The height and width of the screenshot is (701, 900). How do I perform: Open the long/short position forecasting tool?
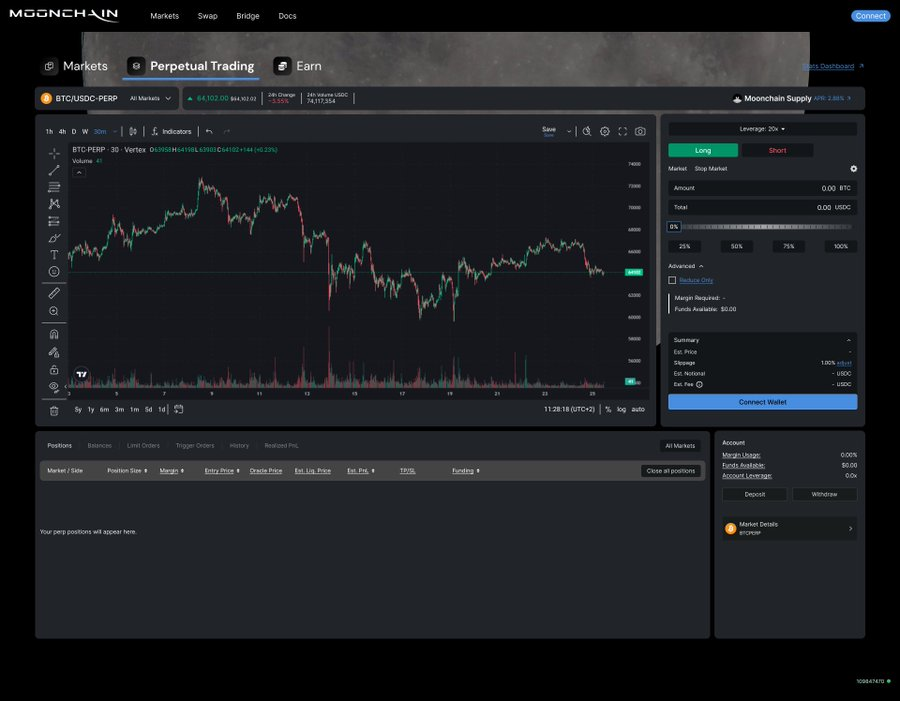[54, 221]
